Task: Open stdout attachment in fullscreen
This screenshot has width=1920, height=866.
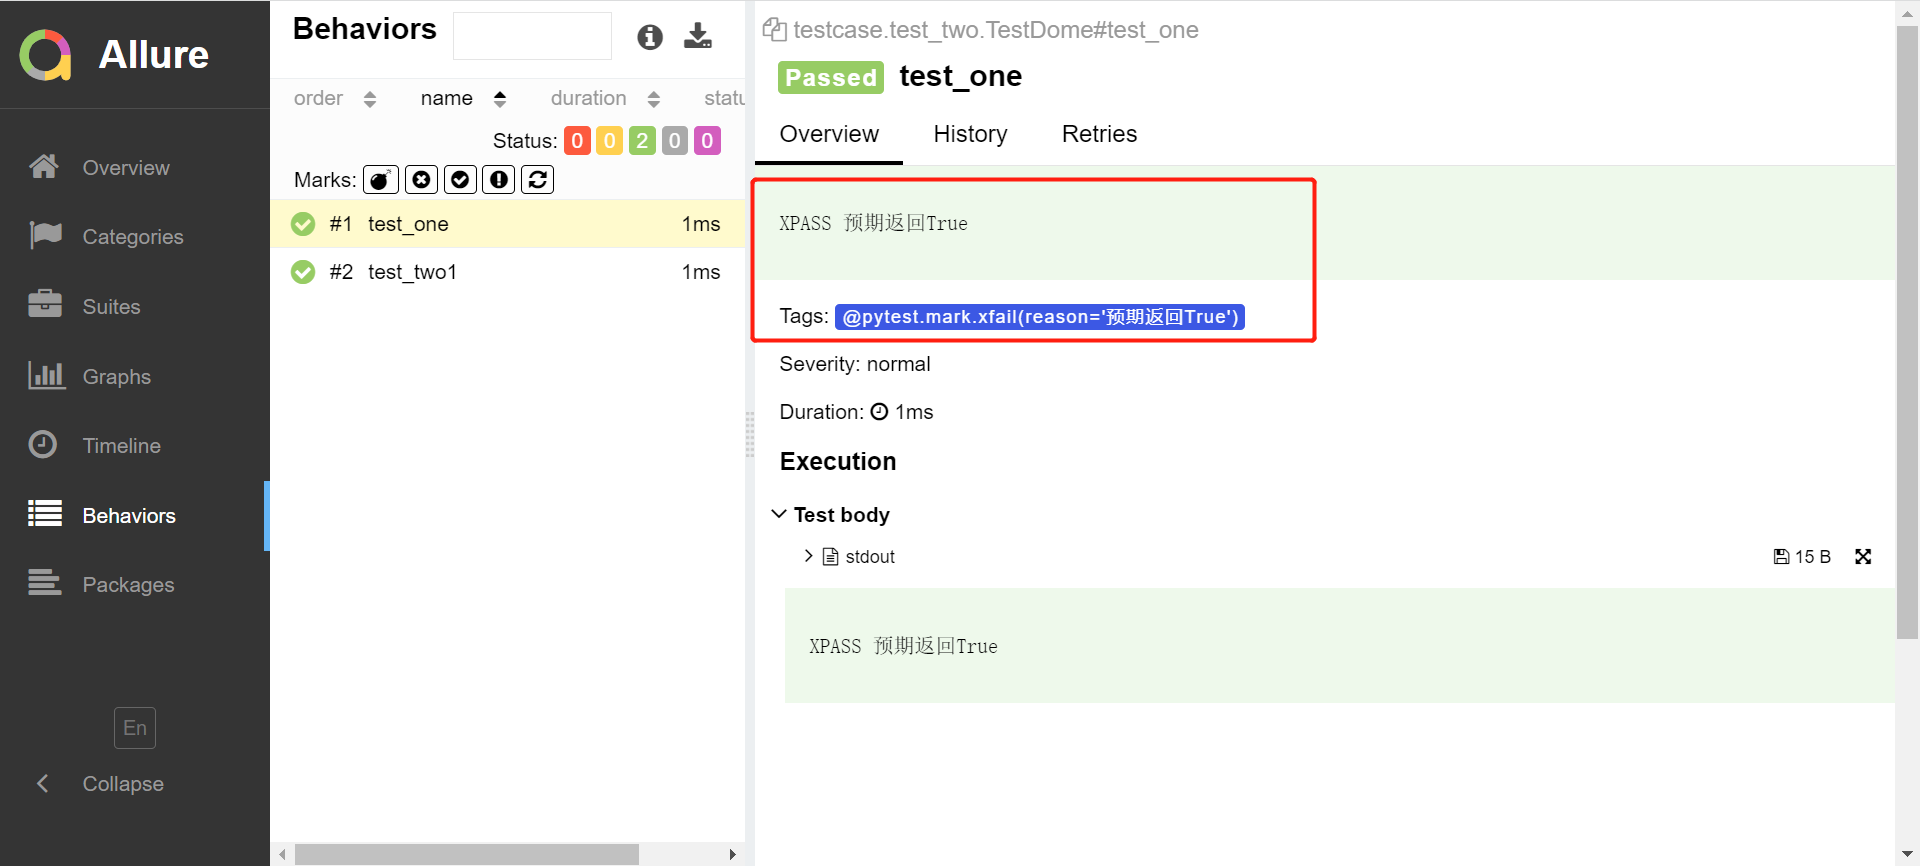Action: (1863, 556)
